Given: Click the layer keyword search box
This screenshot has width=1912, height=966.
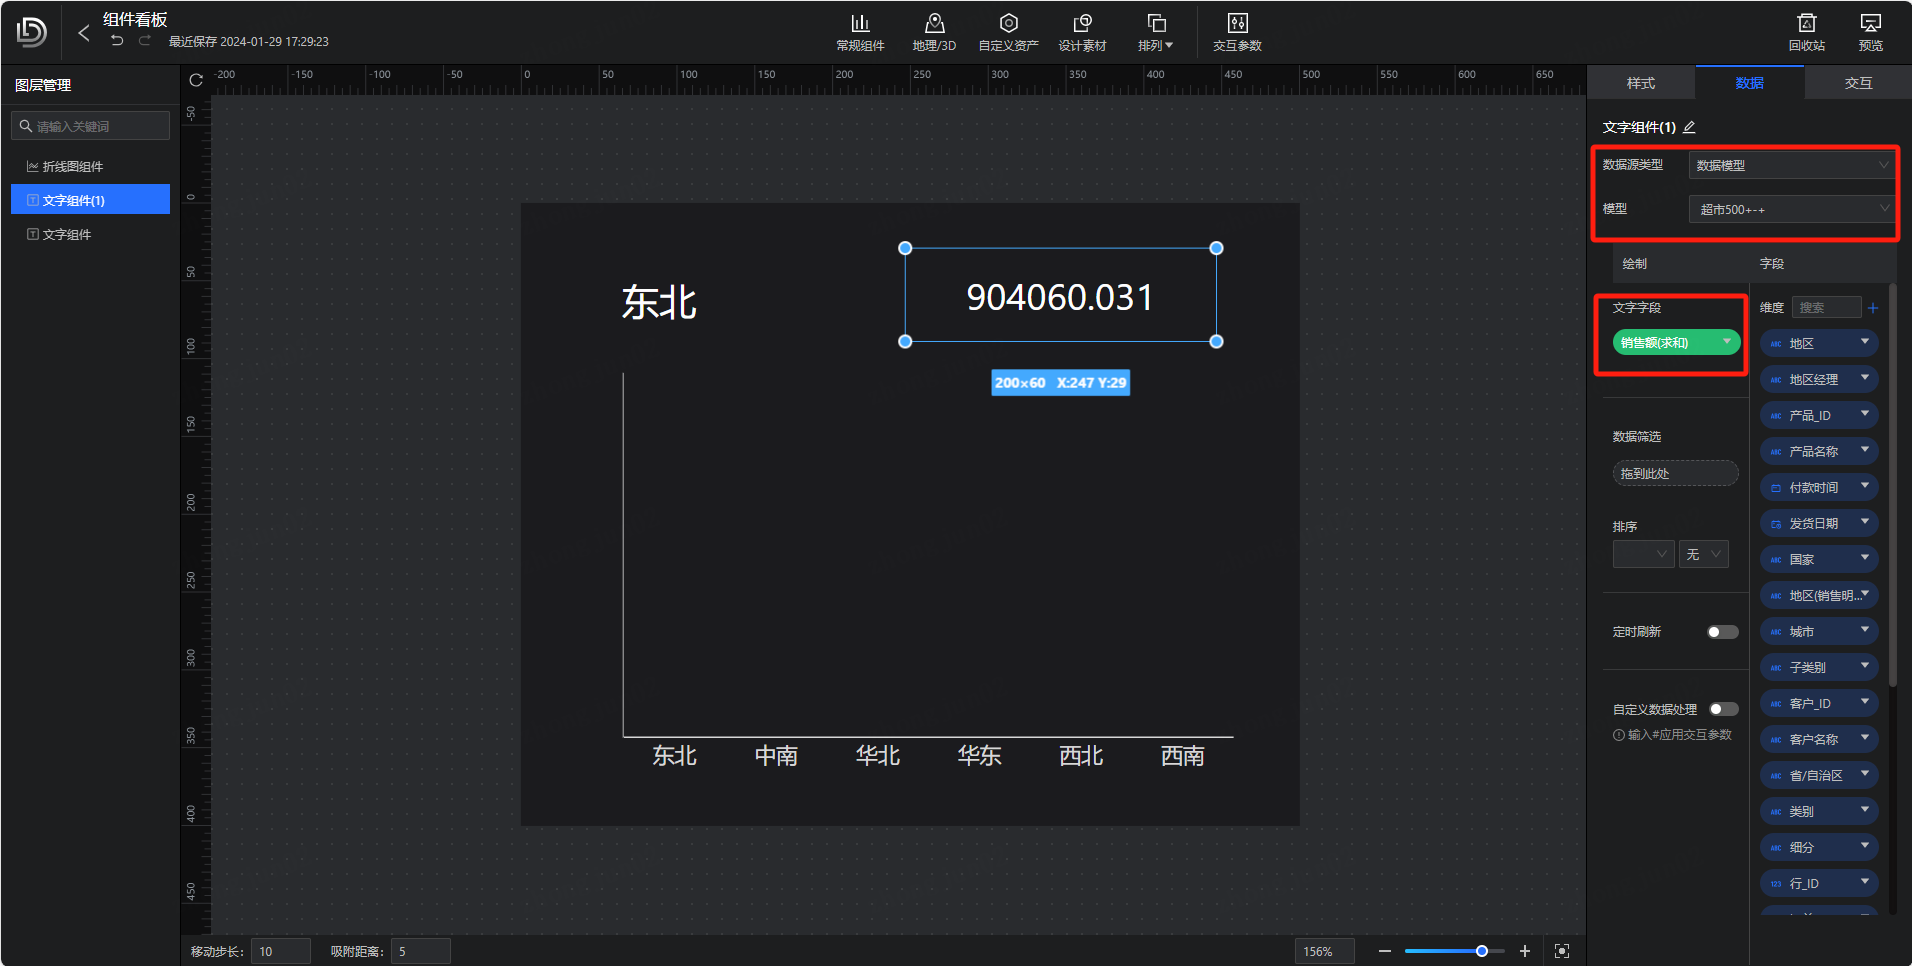Looking at the screenshot, I should (92, 126).
